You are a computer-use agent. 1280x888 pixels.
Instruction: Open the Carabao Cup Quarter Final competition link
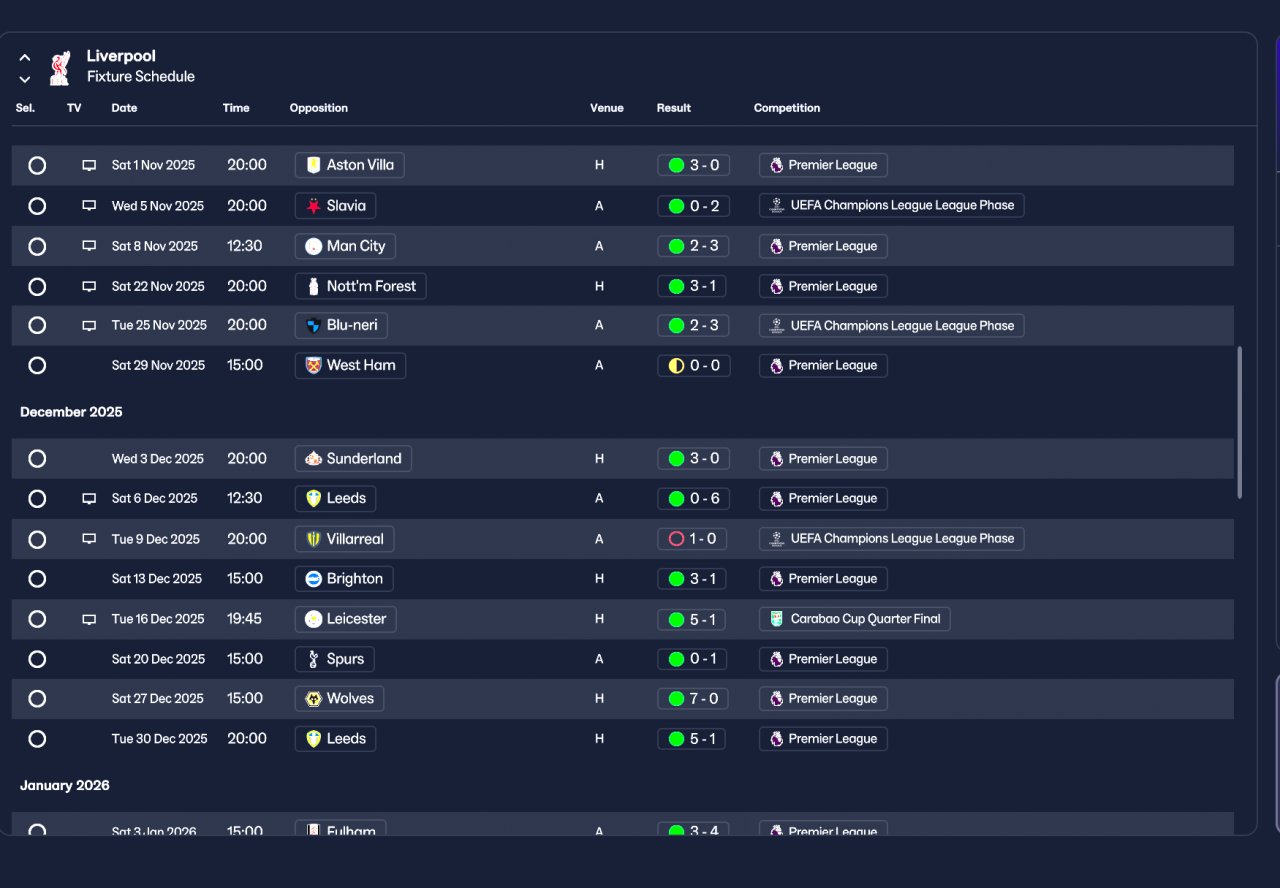point(855,619)
